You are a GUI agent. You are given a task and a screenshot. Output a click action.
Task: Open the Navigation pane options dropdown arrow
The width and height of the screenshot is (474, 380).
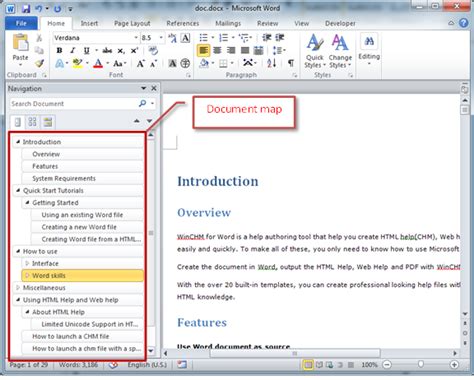143,88
